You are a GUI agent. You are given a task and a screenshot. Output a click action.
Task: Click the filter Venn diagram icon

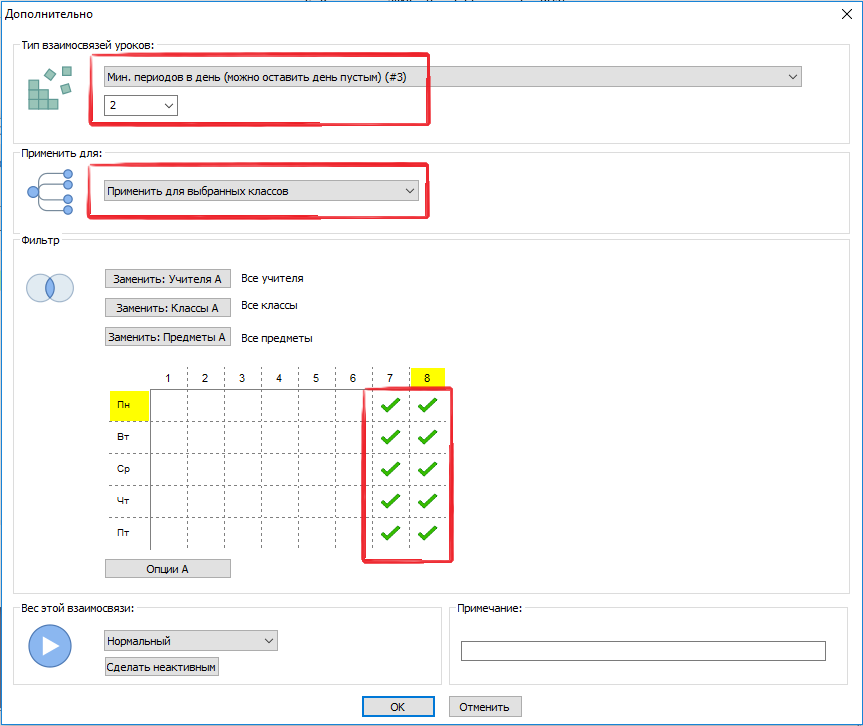click(49, 287)
